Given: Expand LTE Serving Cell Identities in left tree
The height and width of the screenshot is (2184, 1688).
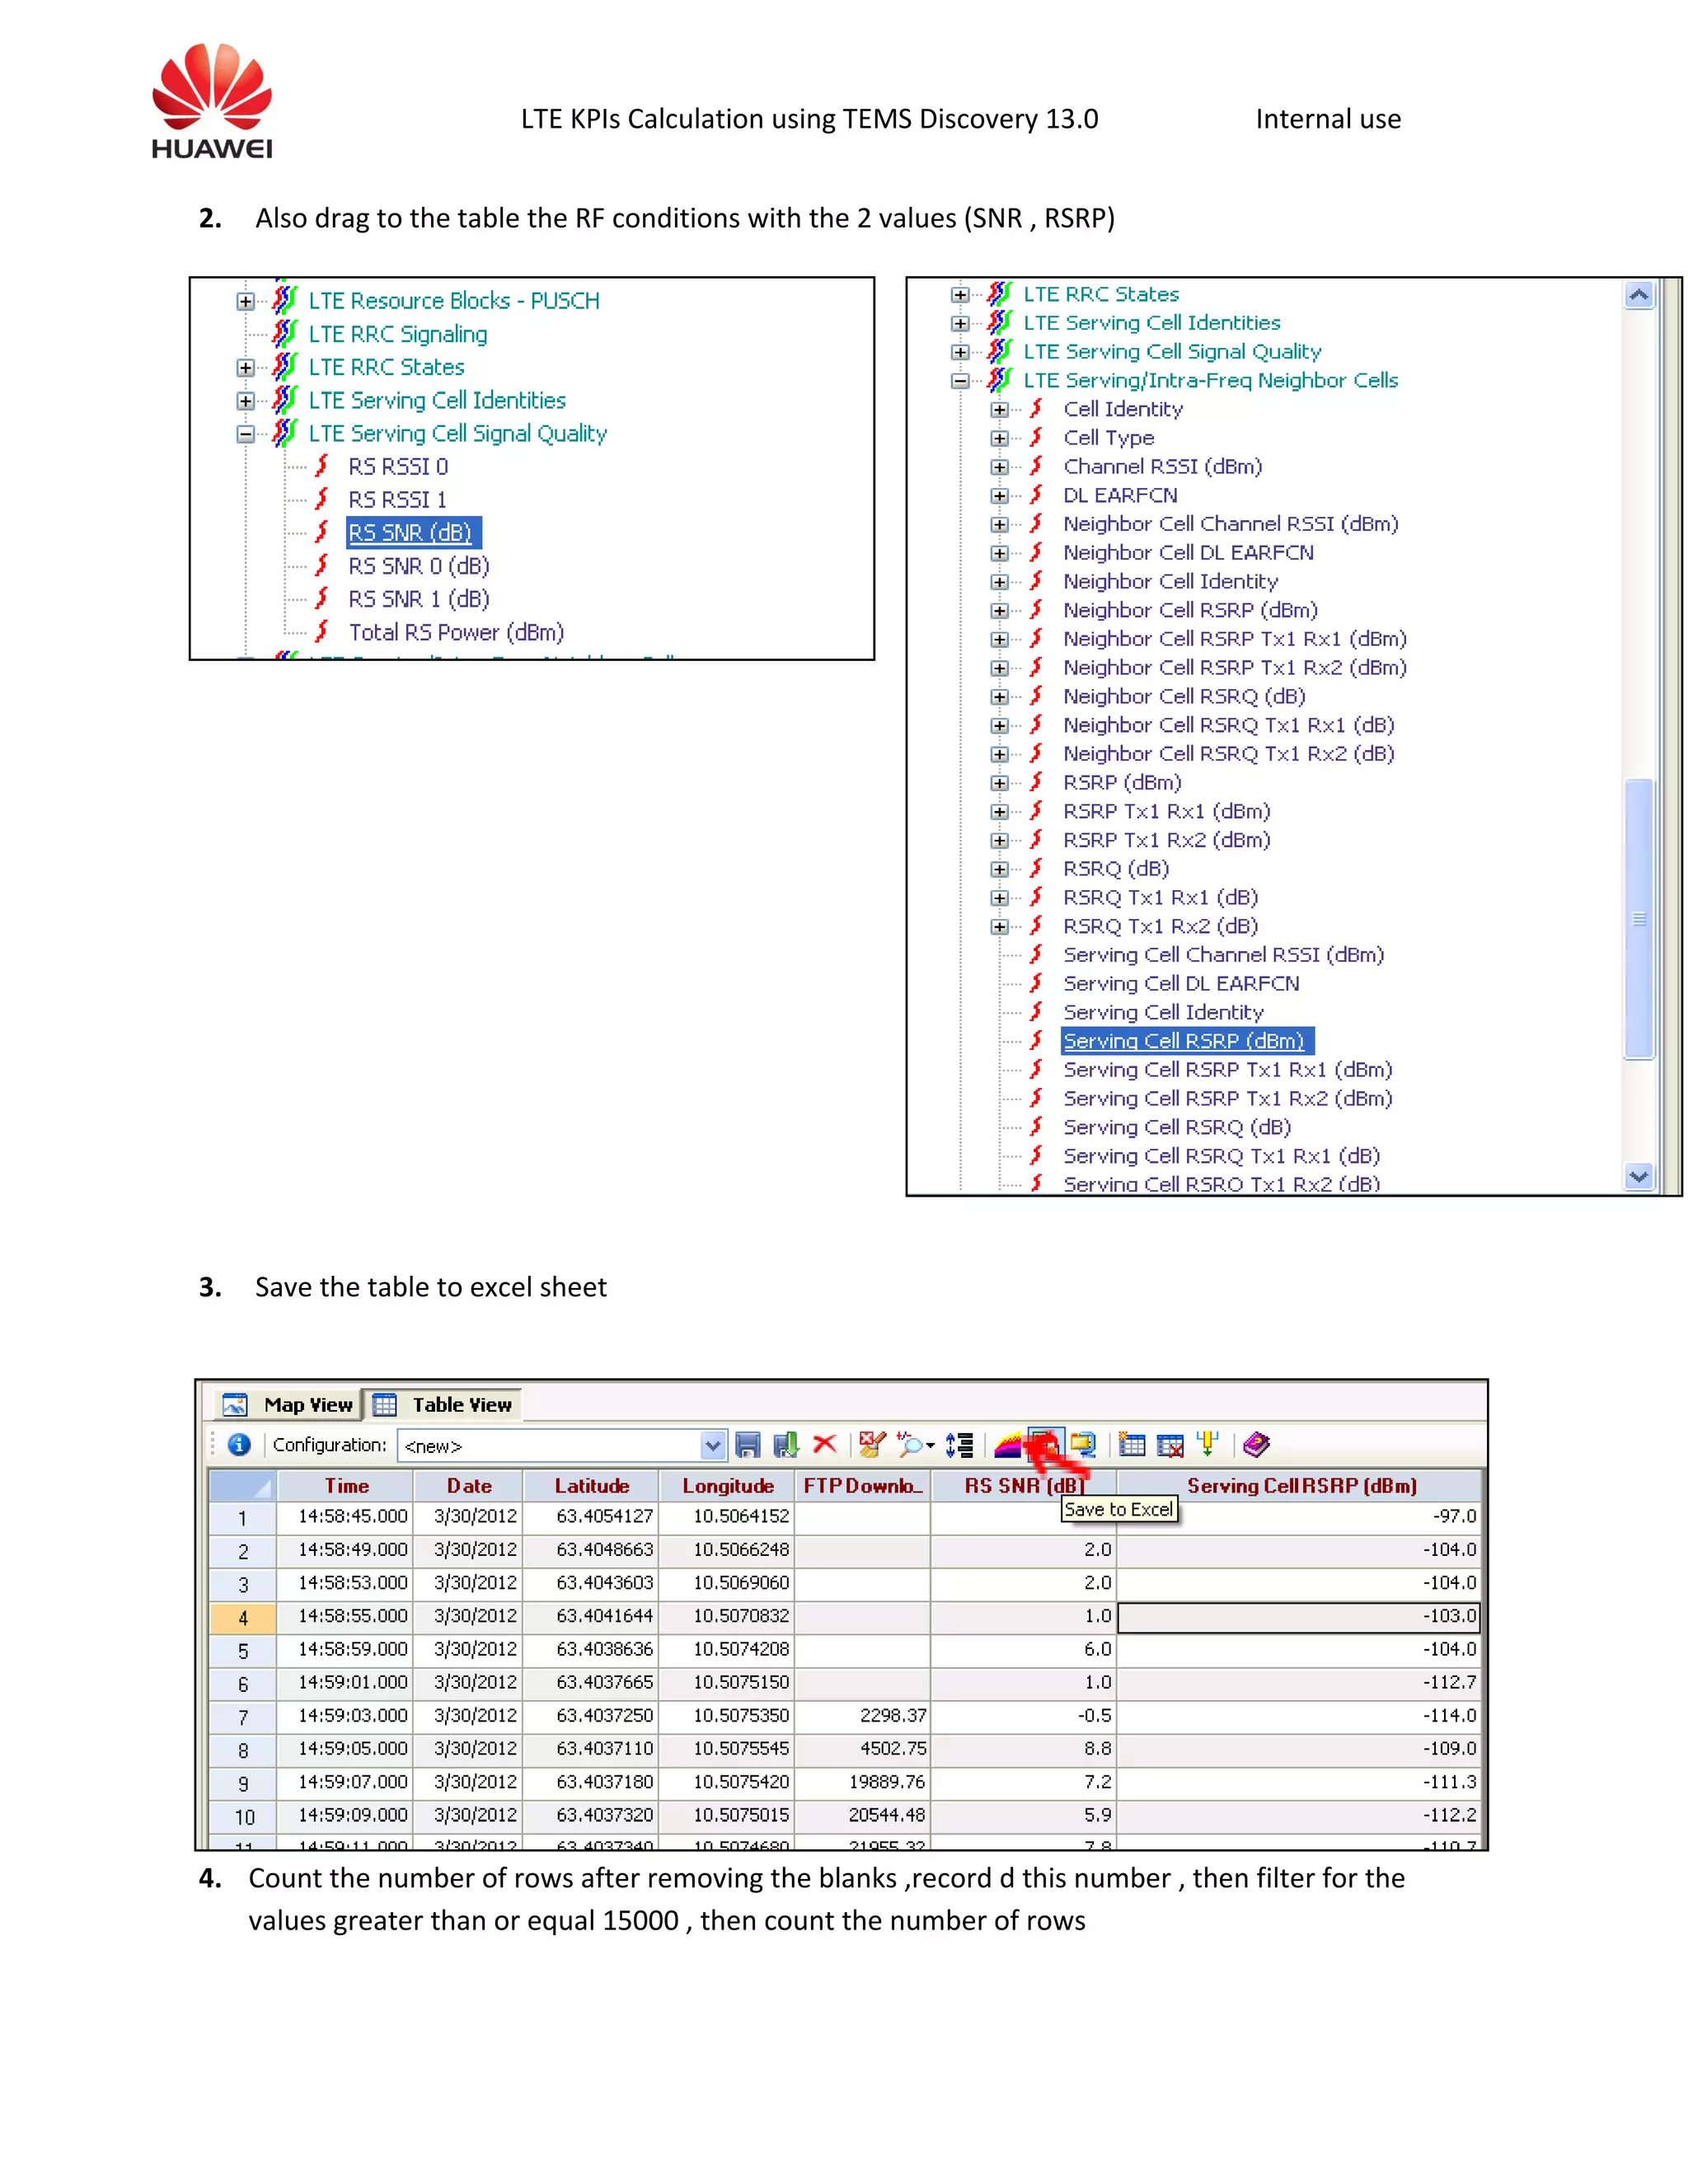Looking at the screenshot, I should click(245, 400).
